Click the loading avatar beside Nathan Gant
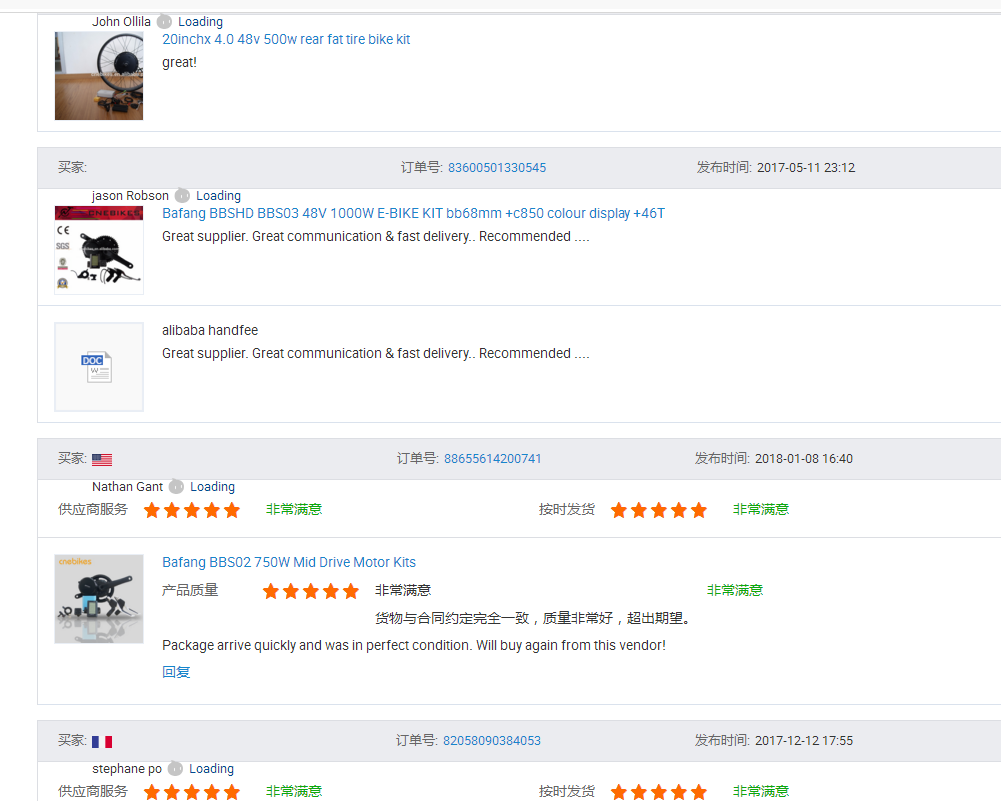The image size is (1001, 801). click(176, 487)
